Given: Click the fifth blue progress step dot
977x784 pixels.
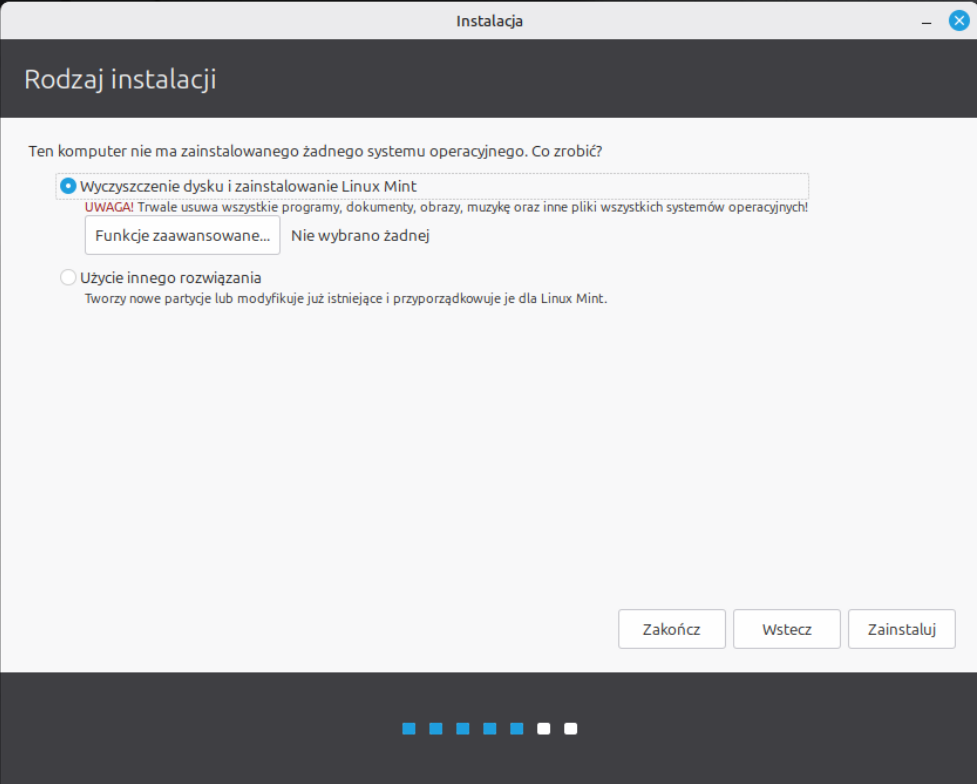Looking at the screenshot, I should pos(516,729).
